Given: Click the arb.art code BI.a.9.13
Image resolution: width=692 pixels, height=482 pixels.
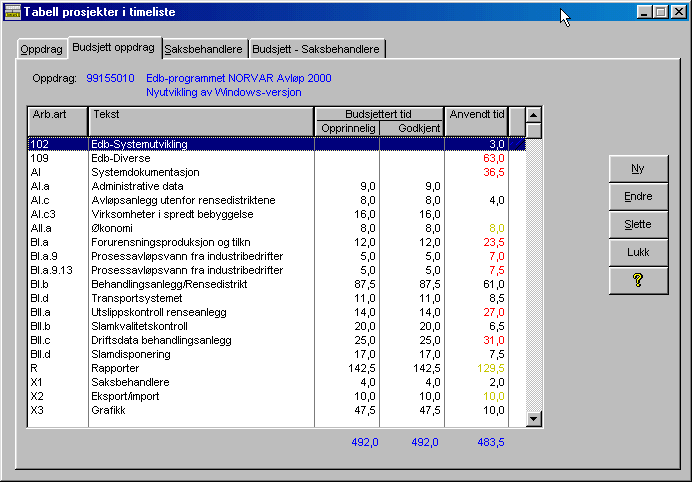Looking at the screenshot, I should coord(51,271).
